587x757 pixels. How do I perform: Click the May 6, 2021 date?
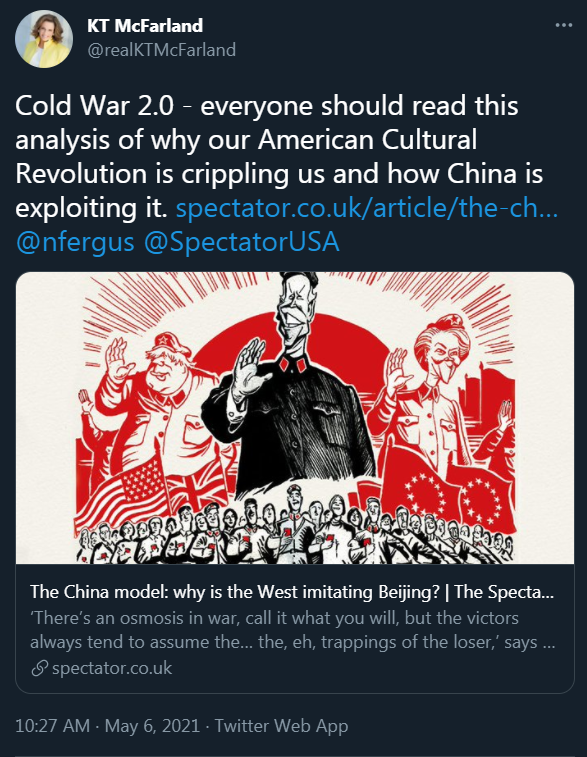tap(152, 726)
